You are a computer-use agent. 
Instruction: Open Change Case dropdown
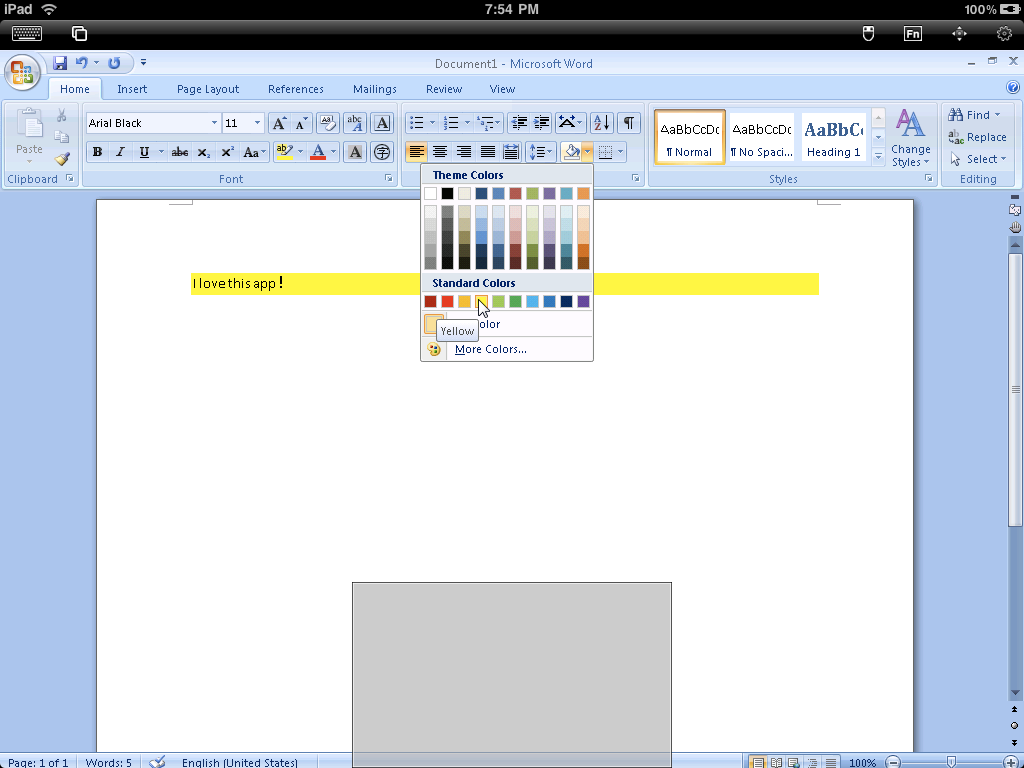pos(254,152)
